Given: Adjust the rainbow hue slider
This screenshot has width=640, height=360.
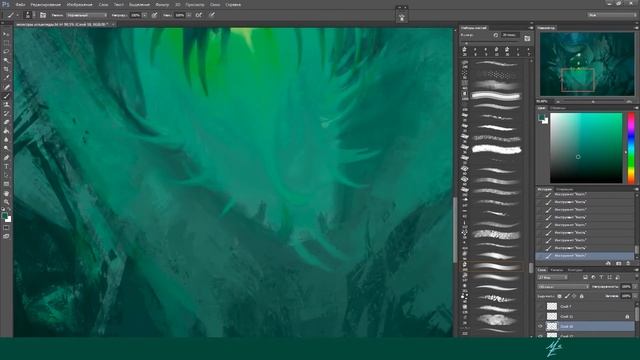Looking at the screenshot, I should point(631,148).
